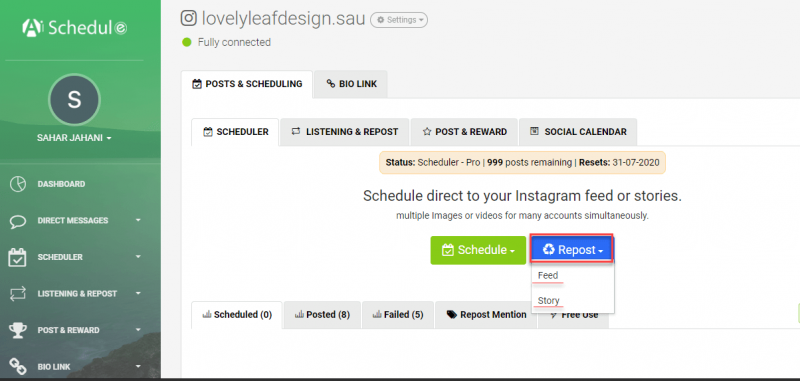Click the Scheduler calendar icon in sidebar
The image size is (800, 381).
(18, 257)
